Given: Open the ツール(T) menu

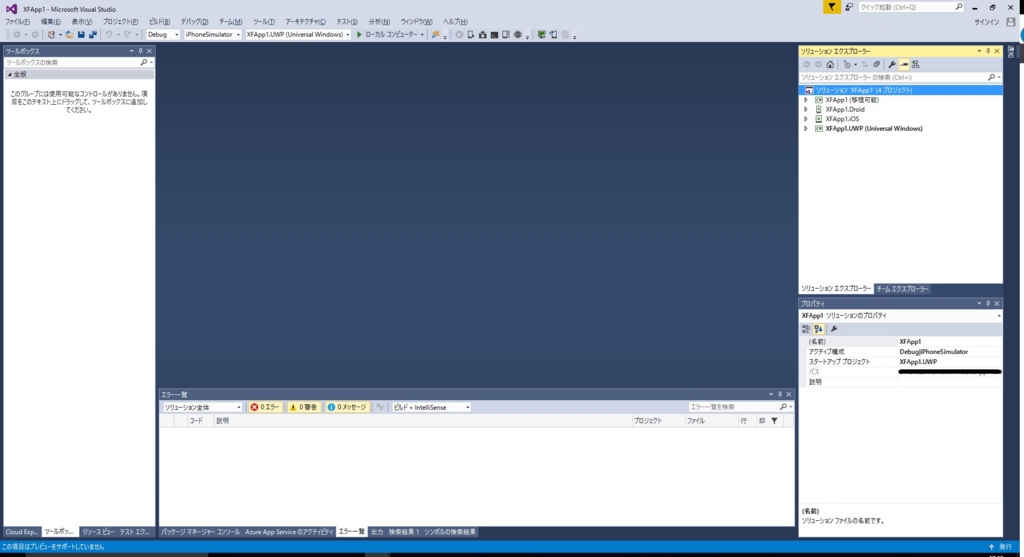Looking at the screenshot, I should [264, 22].
